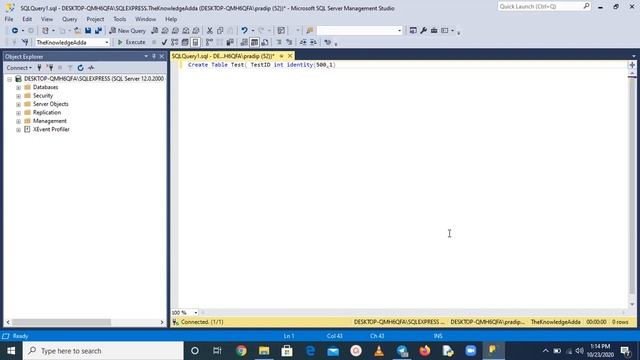Screen dimensions: 640x360
Task: Open the Connect dropdown in Object Explorer
Action: (x=19, y=68)
